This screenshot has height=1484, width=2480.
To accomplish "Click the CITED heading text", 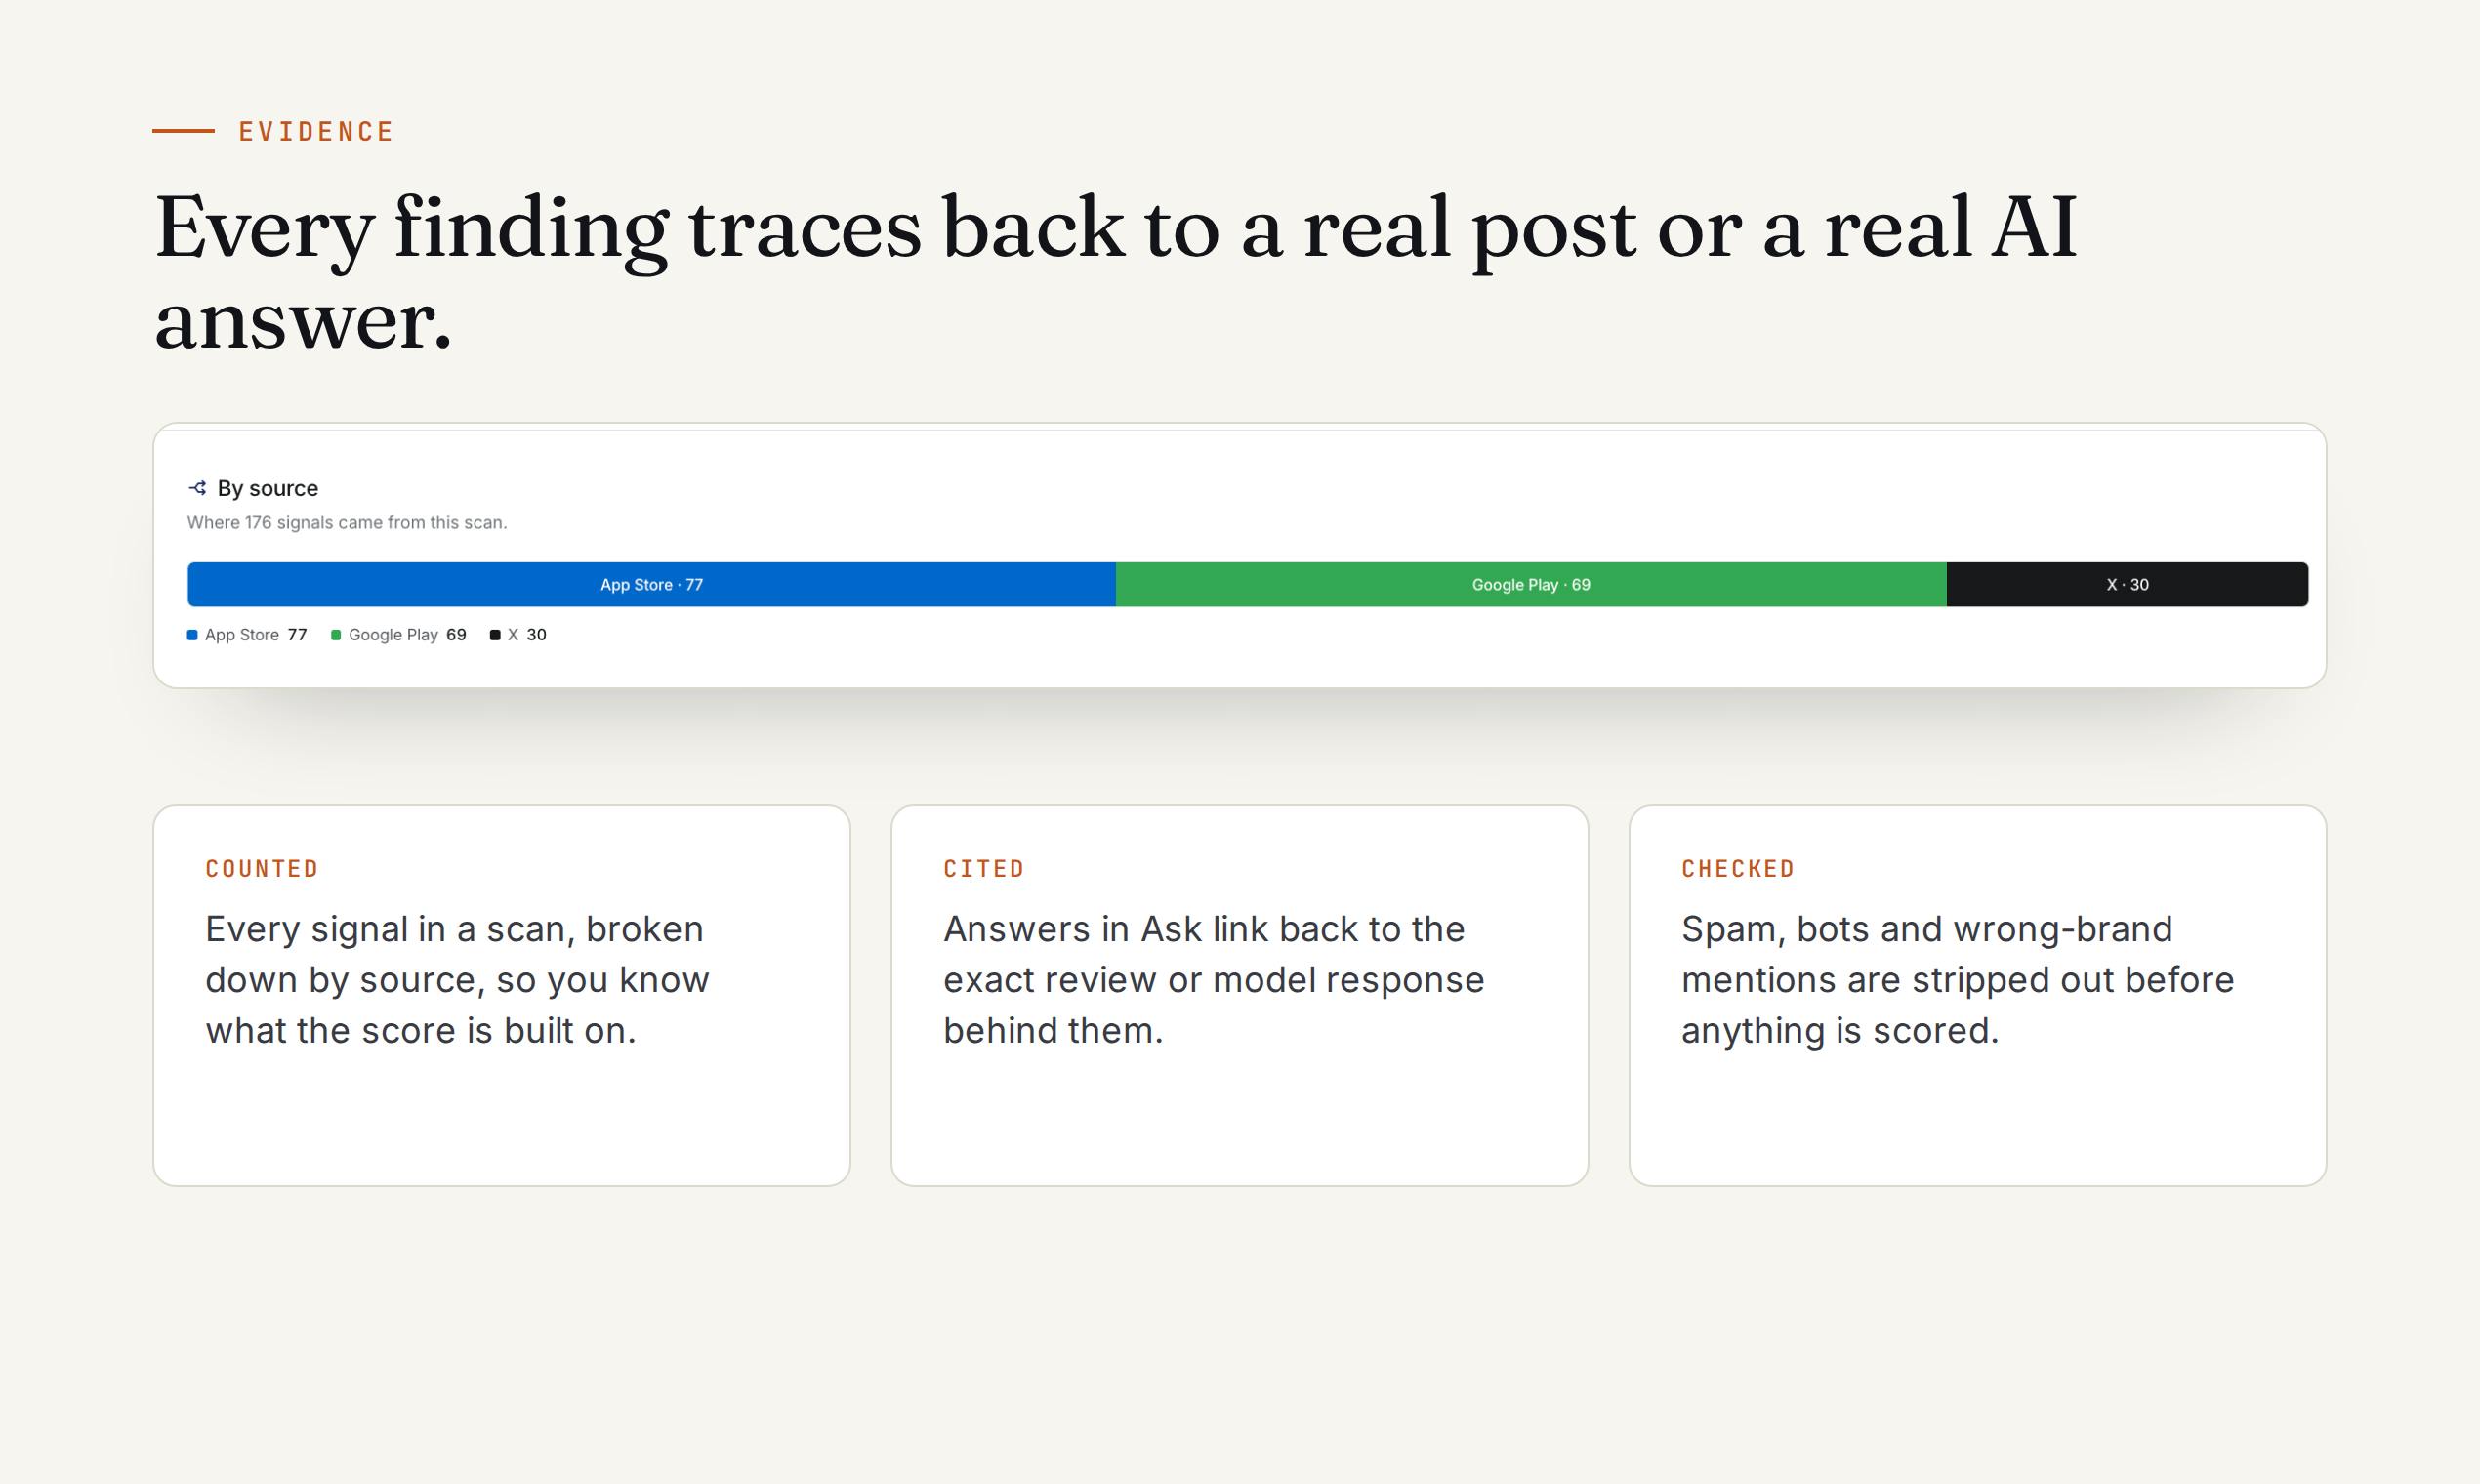I will pos(984,869).
